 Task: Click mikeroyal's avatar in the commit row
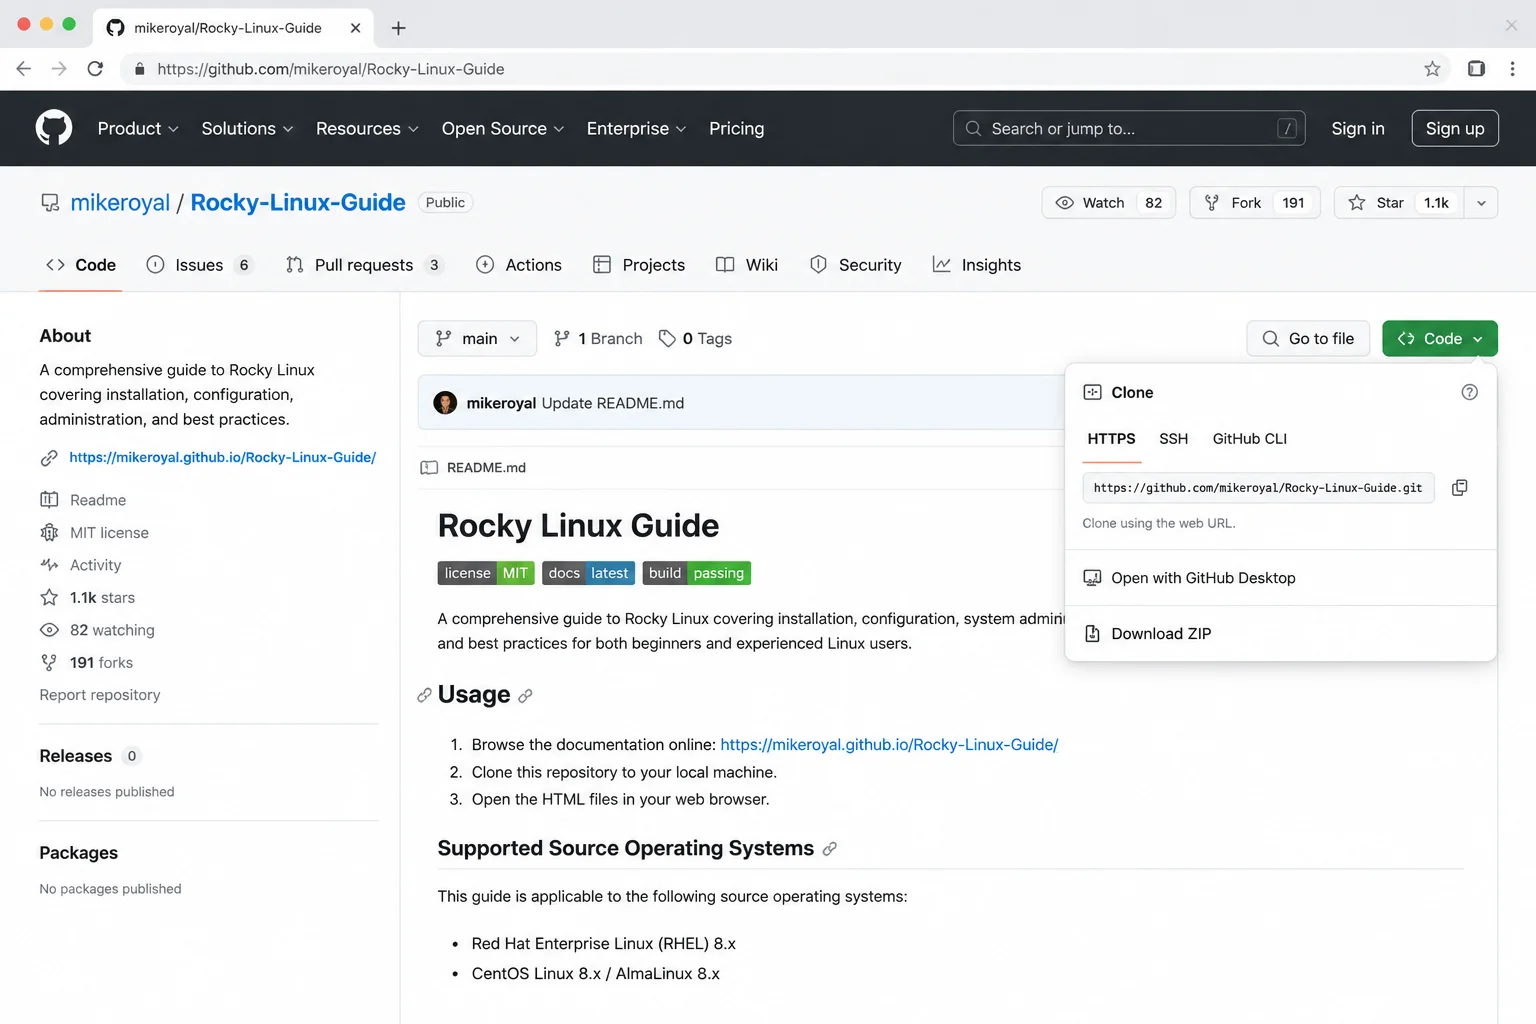click(x=445, y=403)
